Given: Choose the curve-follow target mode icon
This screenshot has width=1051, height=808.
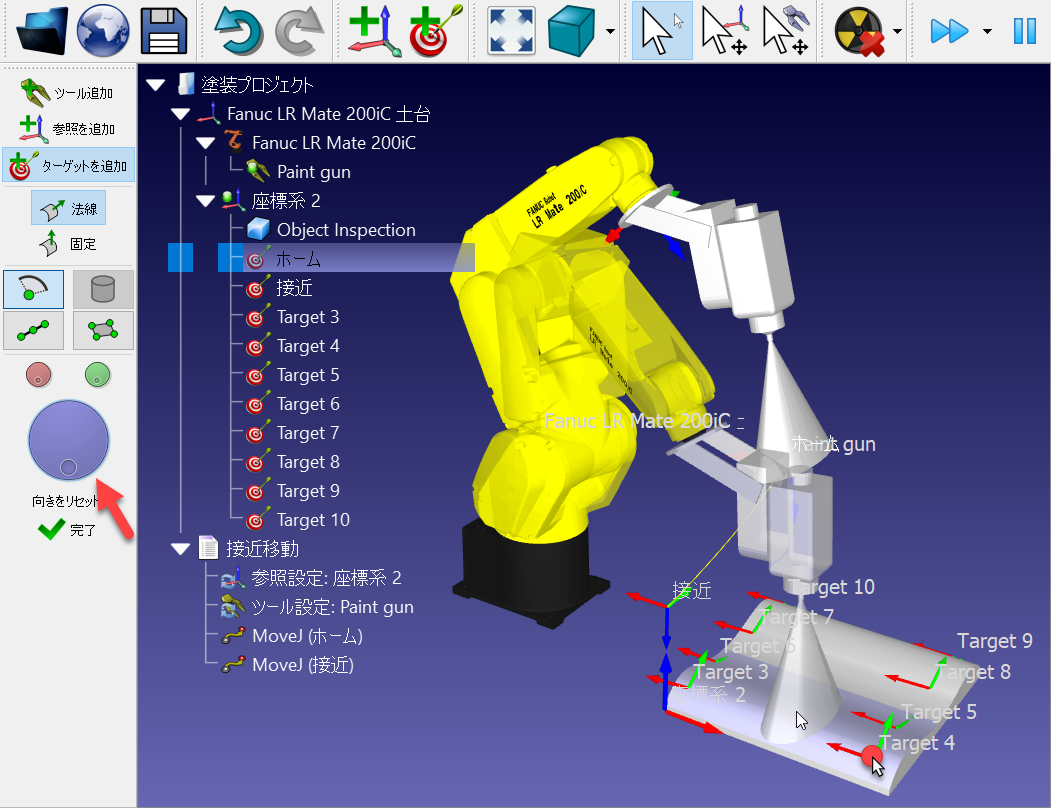Looking at the screenshot, I should (34, 289).
